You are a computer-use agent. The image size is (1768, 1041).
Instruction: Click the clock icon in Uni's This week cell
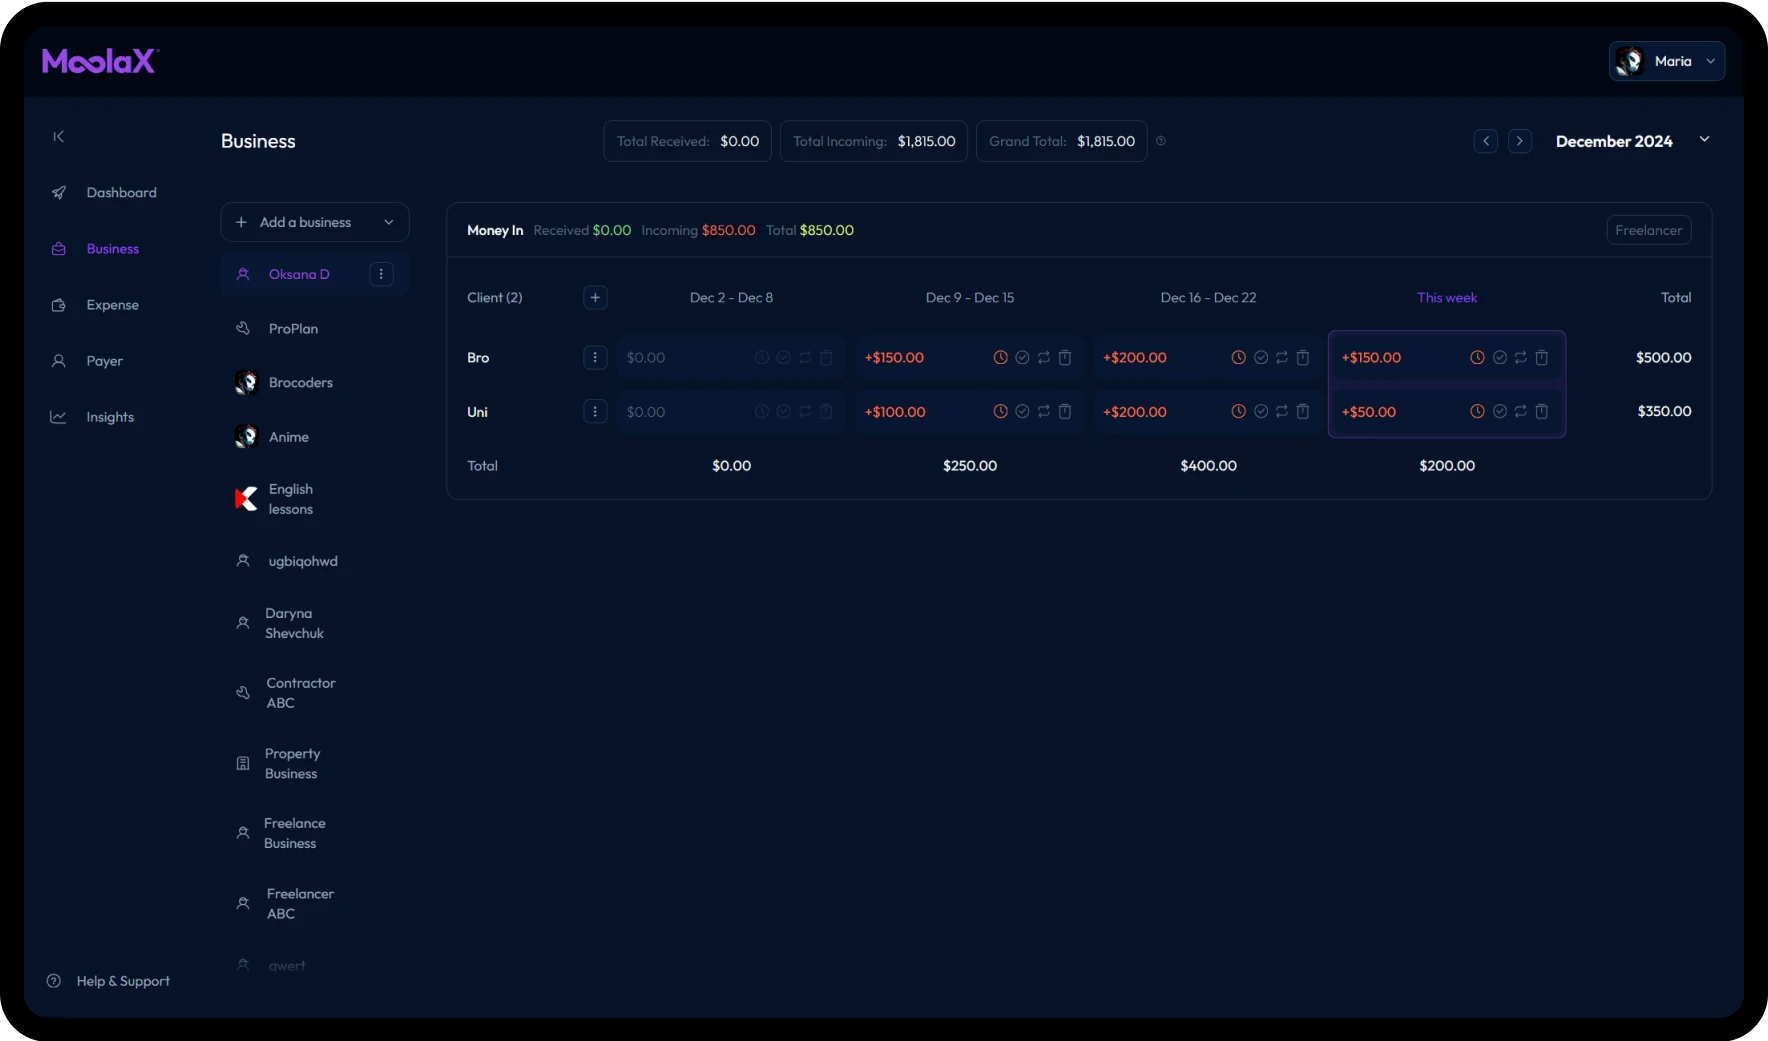coord(1477,412)
